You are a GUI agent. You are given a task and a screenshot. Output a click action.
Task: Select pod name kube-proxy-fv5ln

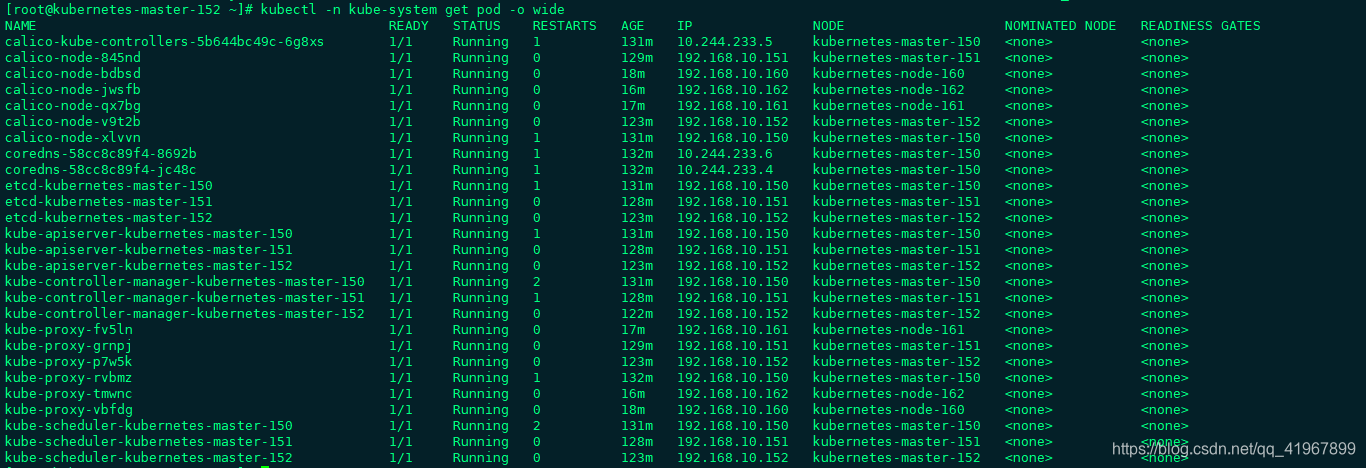coord(69,329)
